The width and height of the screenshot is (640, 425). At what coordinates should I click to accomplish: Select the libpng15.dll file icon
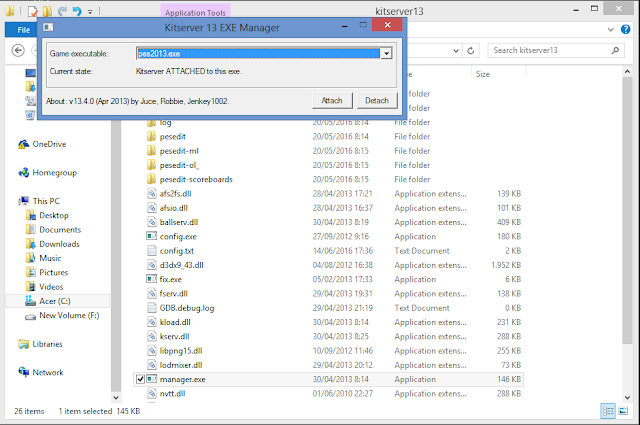[152, 351]
